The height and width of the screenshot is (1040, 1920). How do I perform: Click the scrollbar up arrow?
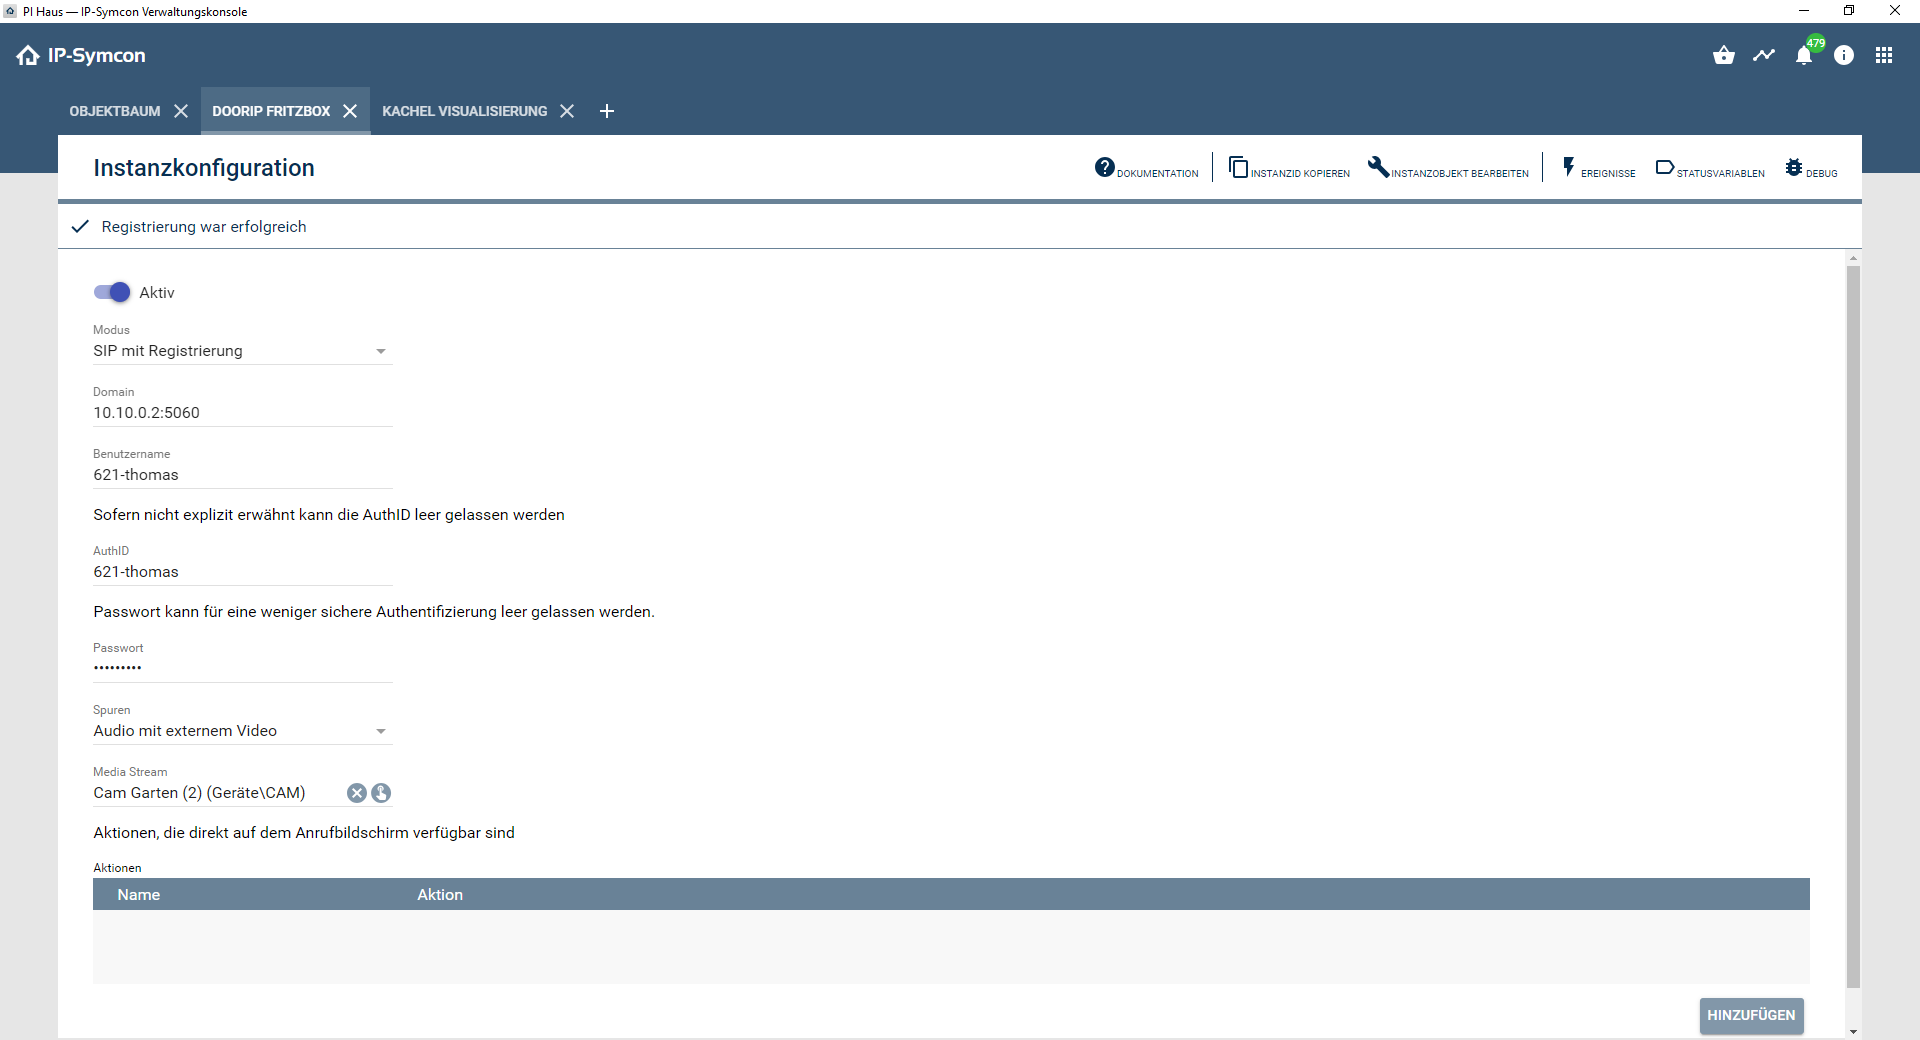point(1853,258)
